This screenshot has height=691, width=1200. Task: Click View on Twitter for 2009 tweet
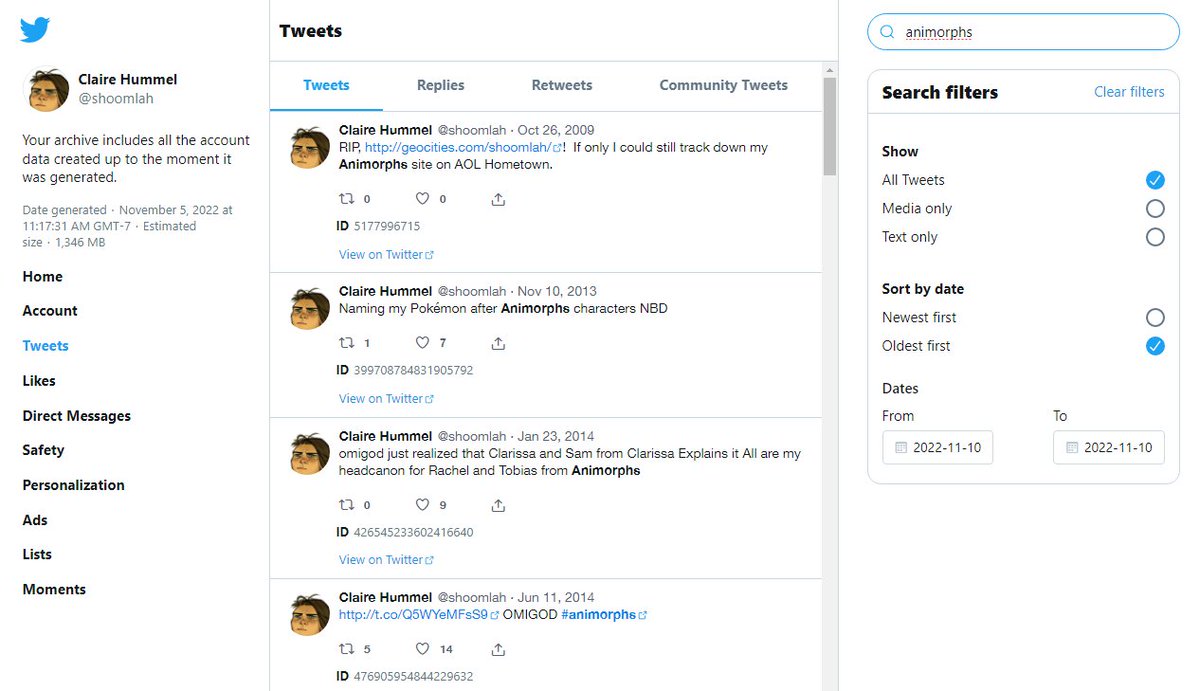[386, 255]
